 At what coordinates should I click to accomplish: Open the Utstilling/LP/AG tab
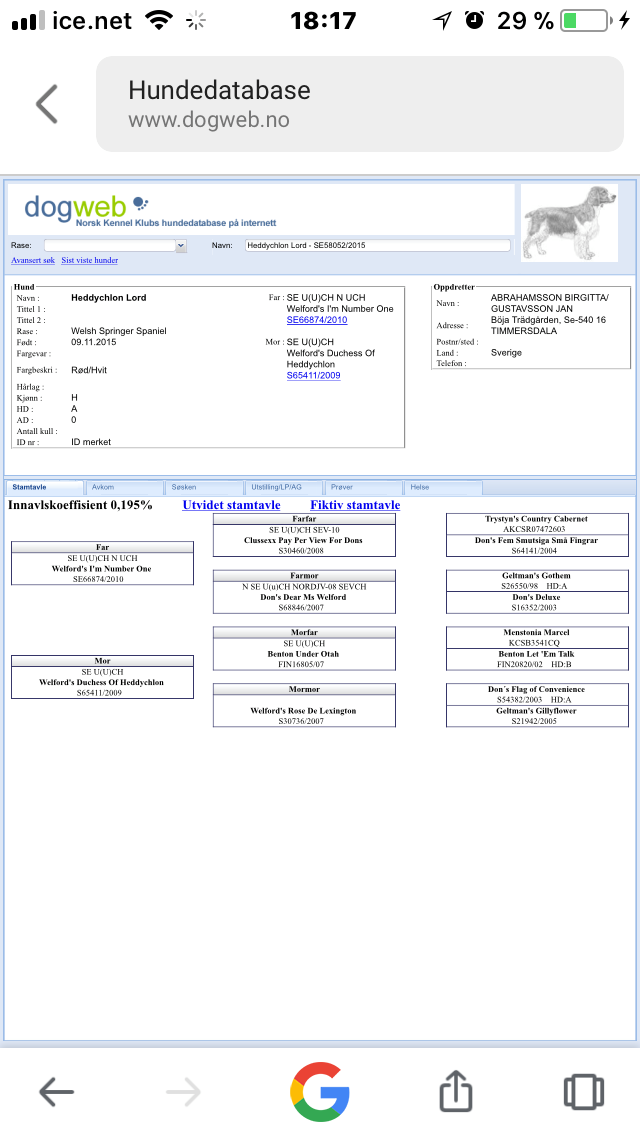tap(283, 488)
